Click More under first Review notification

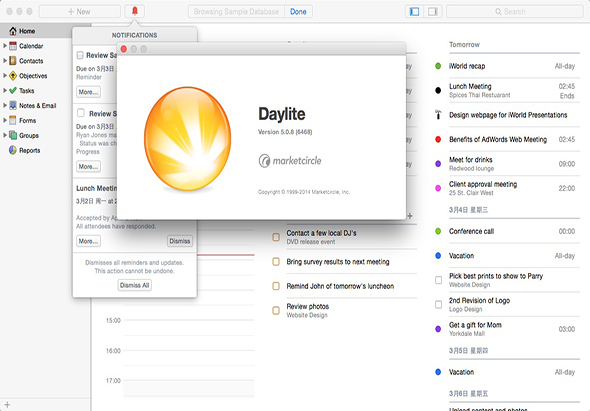pyautogui.click(x=88, y=92)
